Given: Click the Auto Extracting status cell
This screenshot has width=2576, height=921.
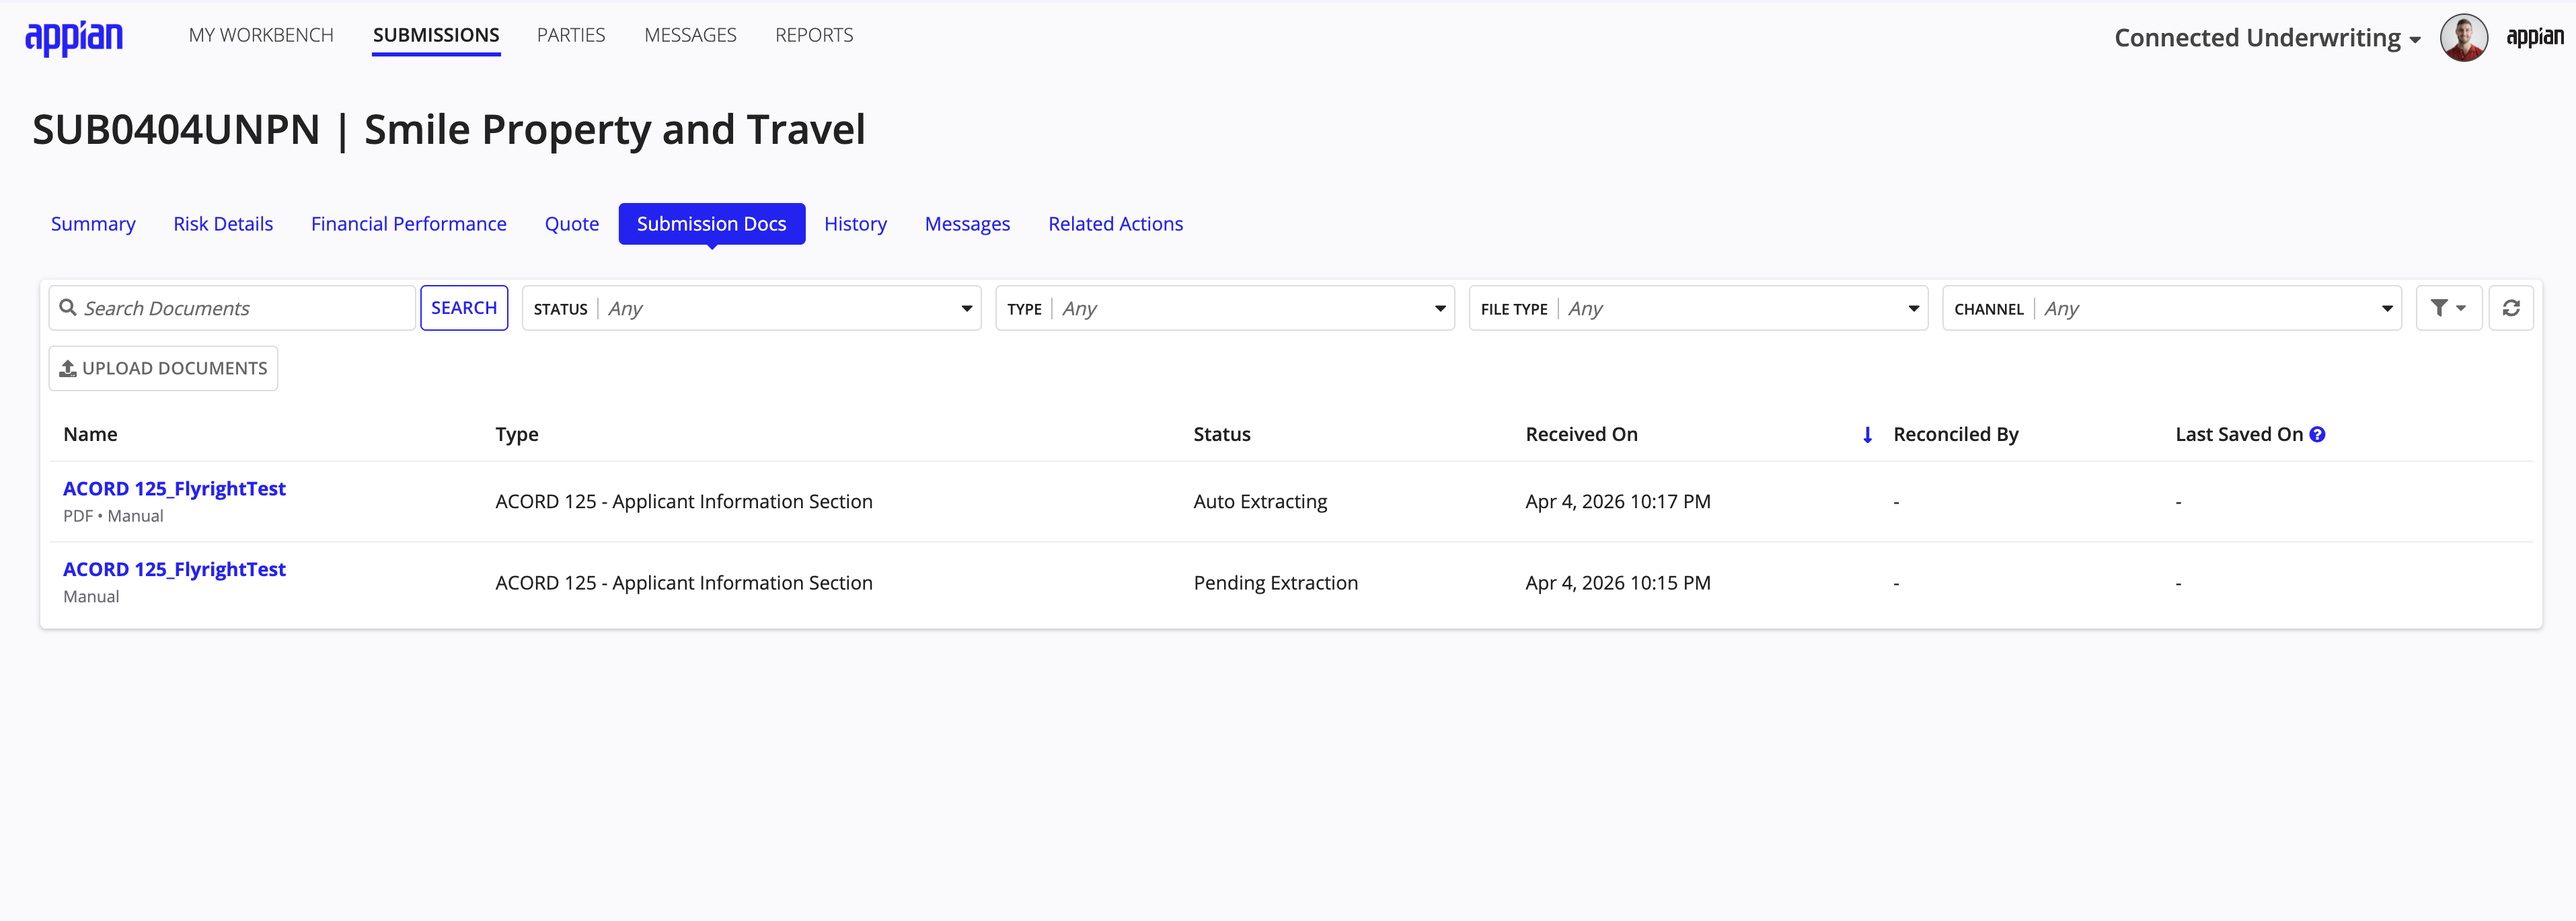Looking at the screenshot, I should (1260, 502).
